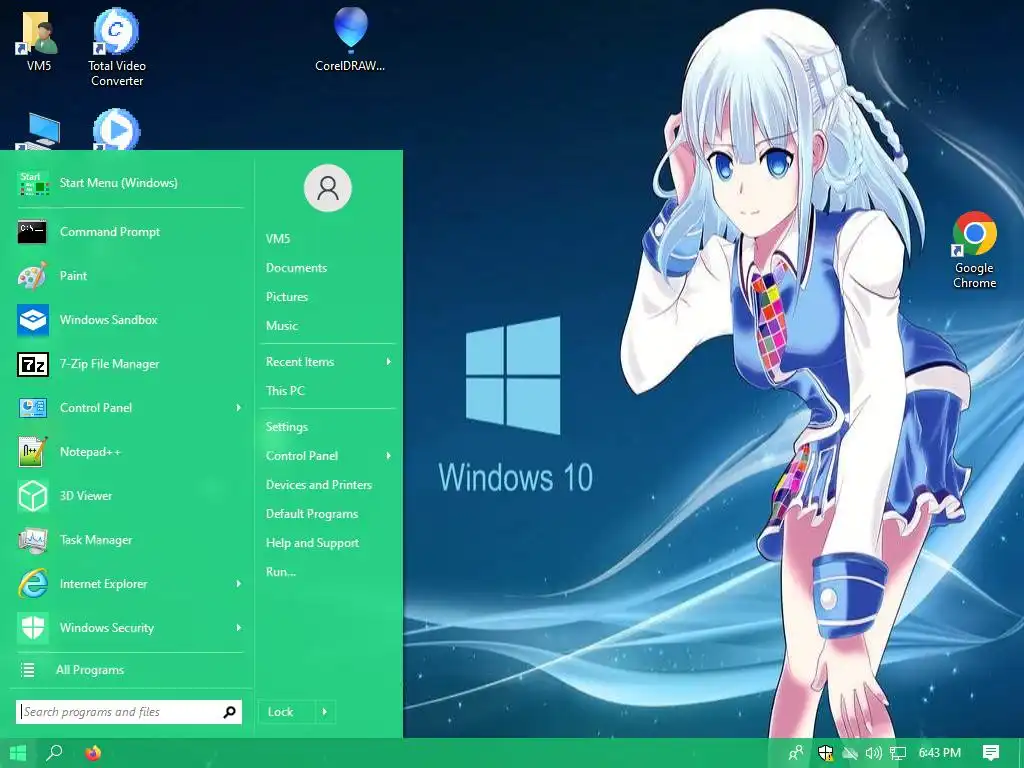1024x768 pixels.
Task: Click the Lock button
Action: tap(287, 712)
